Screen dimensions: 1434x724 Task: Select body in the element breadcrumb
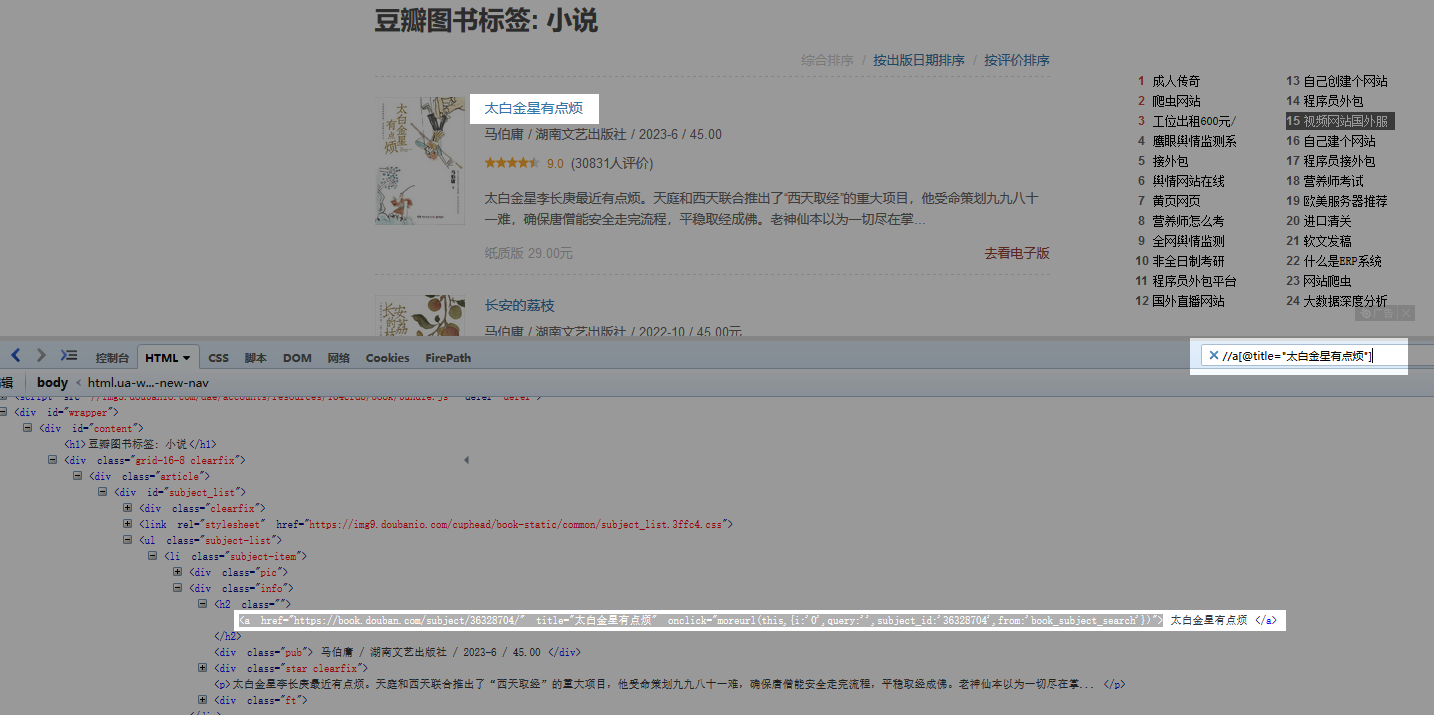point(52,382)
